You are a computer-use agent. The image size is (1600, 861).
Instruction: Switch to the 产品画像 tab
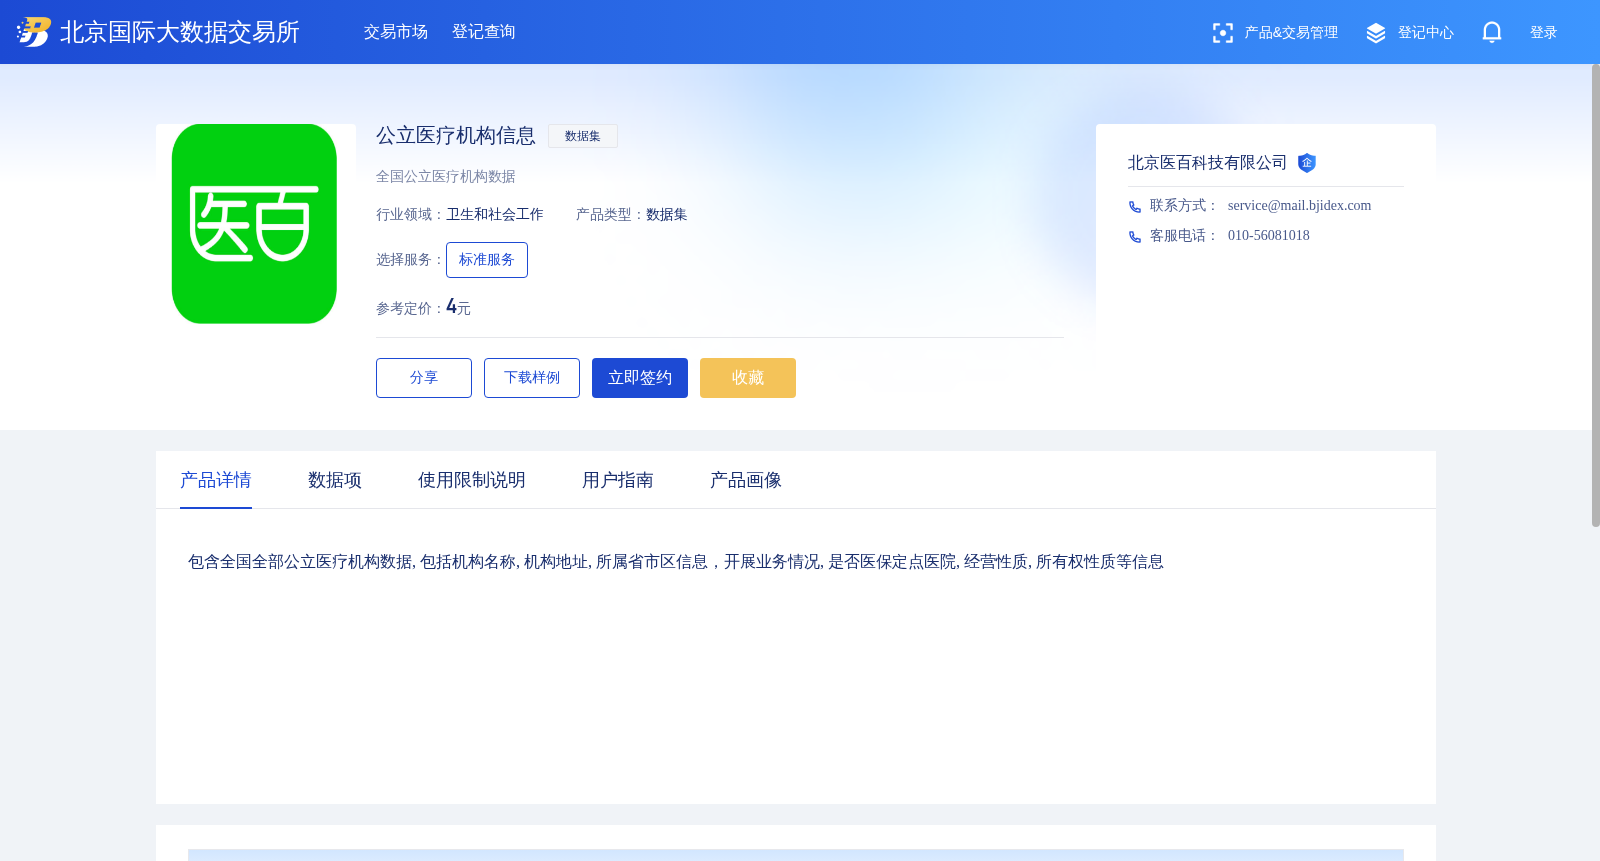click(746, 480)
